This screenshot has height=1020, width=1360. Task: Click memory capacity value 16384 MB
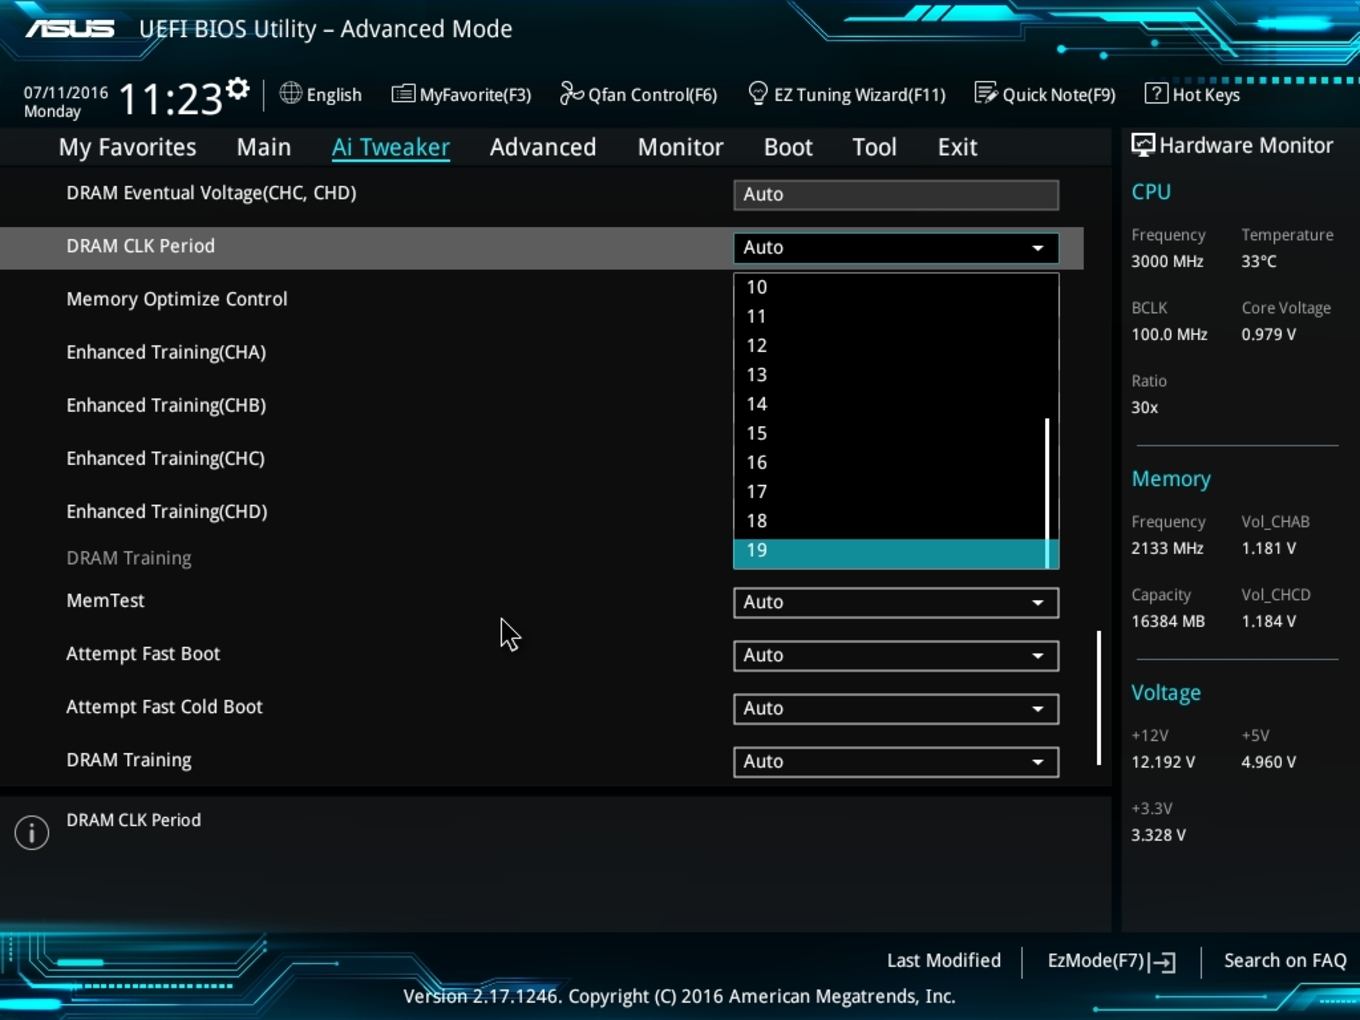pos(1168,621)
